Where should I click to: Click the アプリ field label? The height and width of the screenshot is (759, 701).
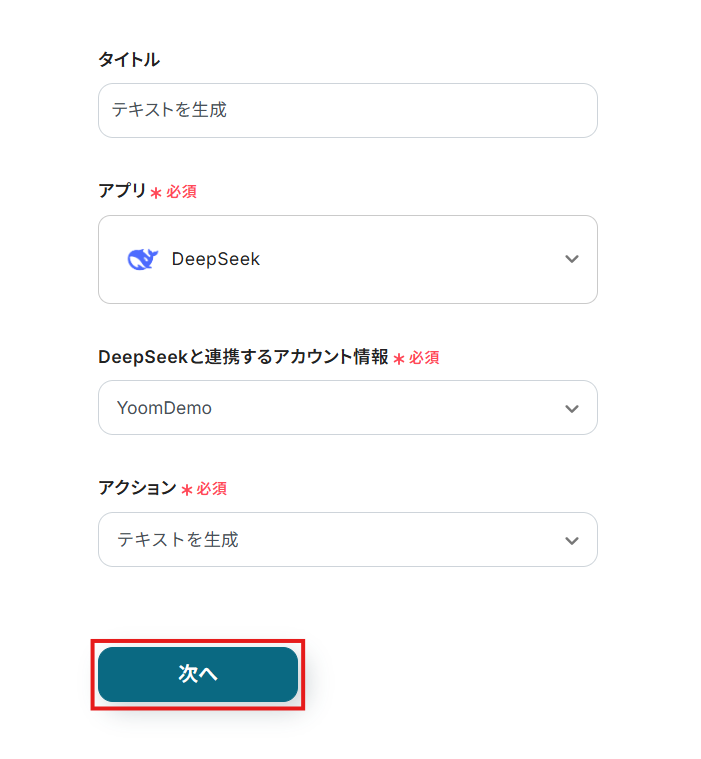pos(122,191)
